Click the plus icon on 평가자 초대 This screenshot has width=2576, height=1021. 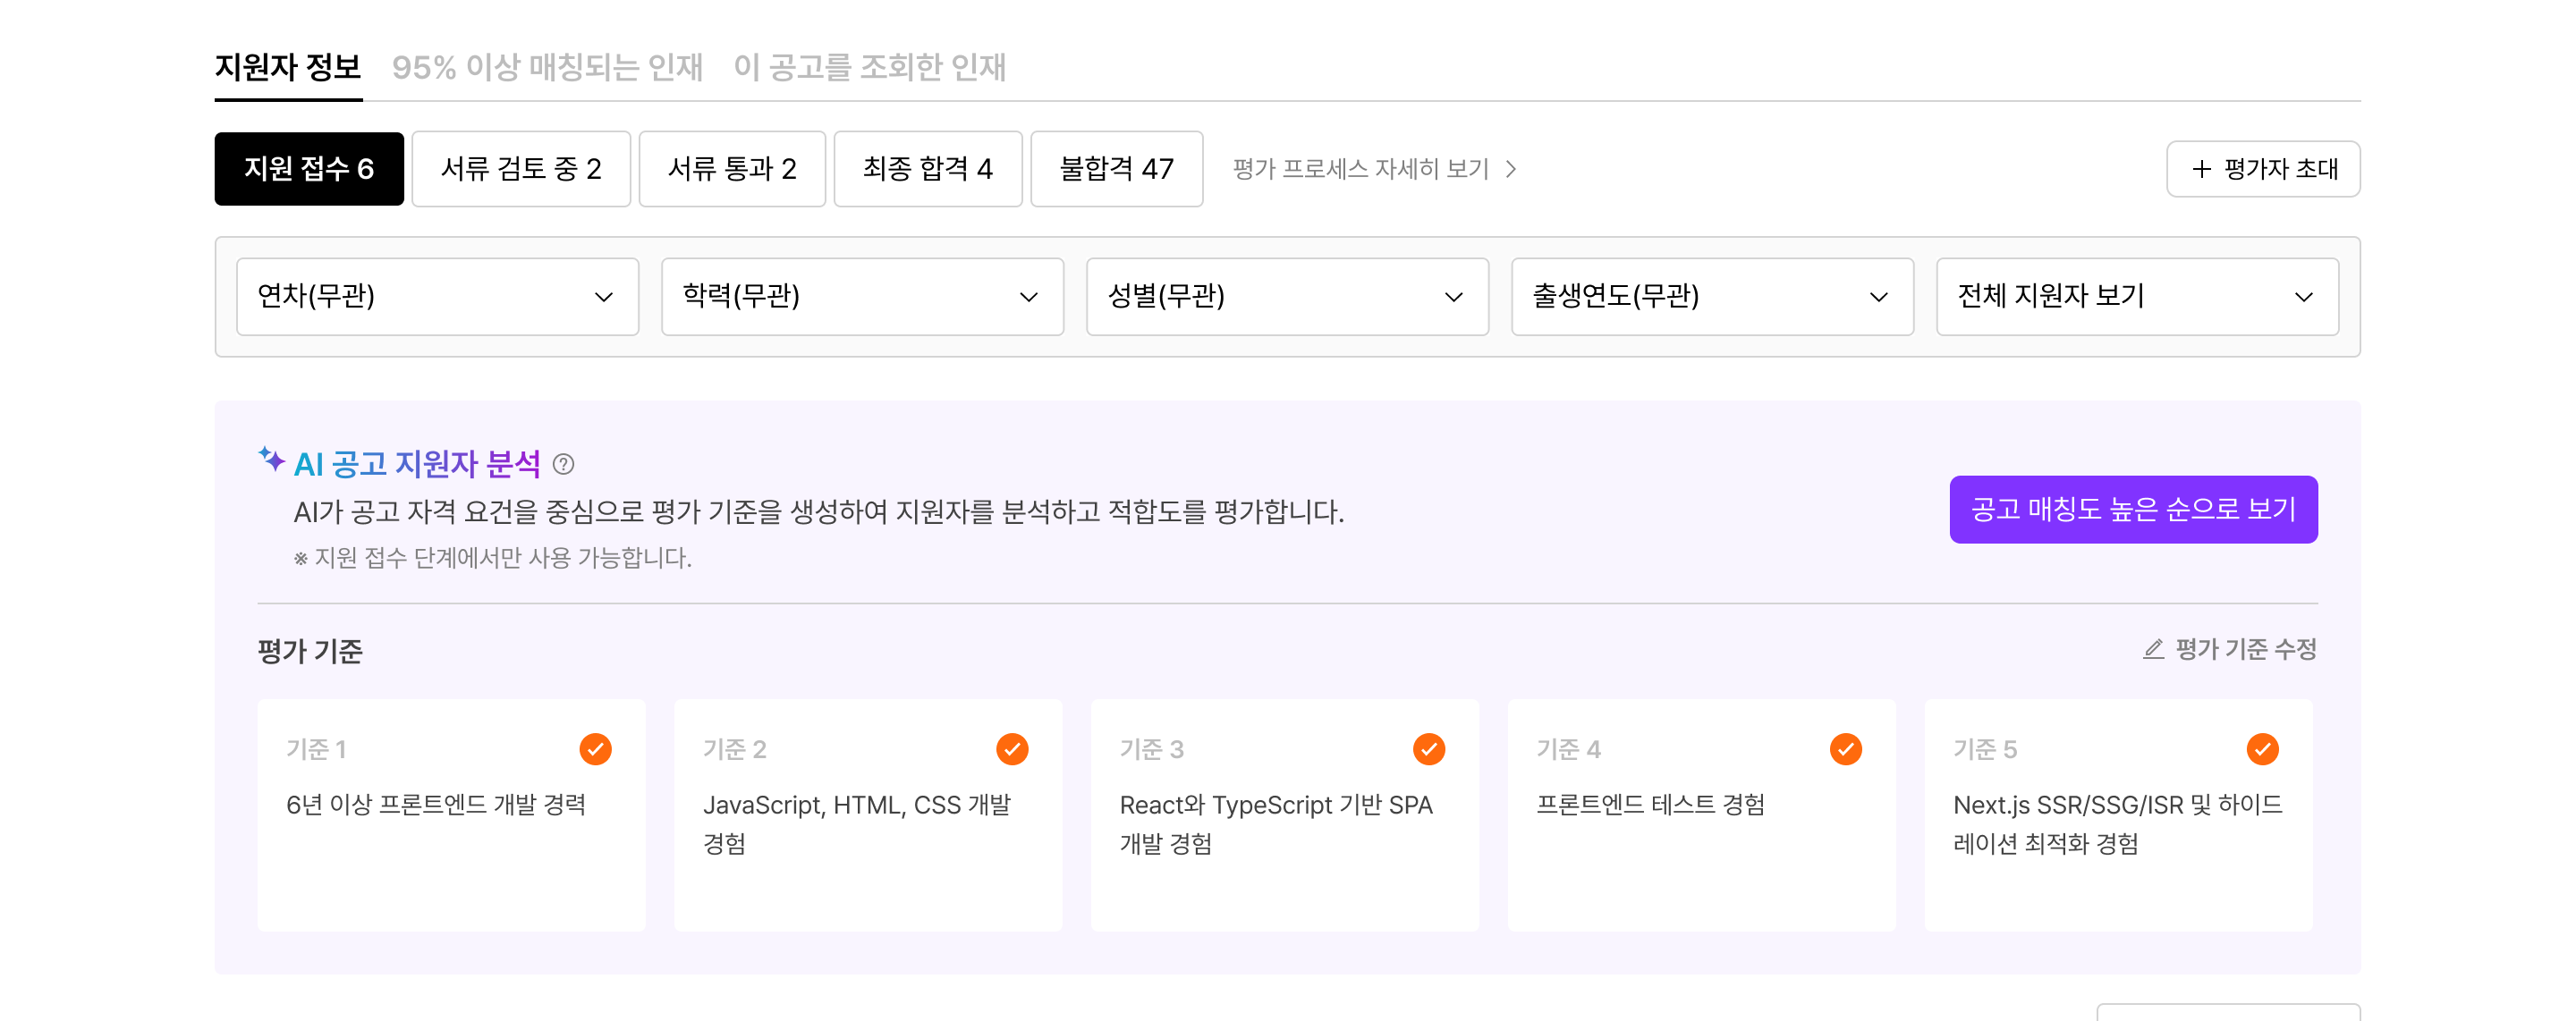[2201, 169]
